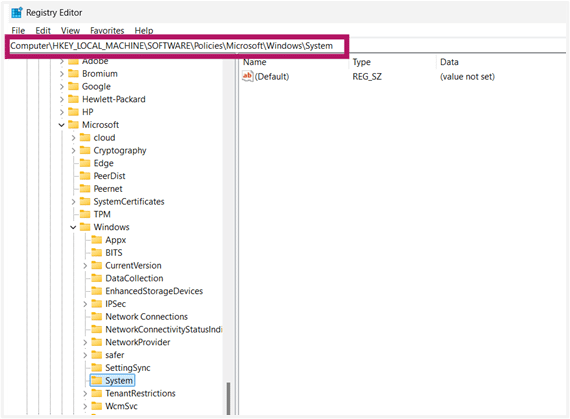Viewport: 570px width, 419px height.
Task: Click the SystemCertificates folder icon
Action: [x=85, y=201]
